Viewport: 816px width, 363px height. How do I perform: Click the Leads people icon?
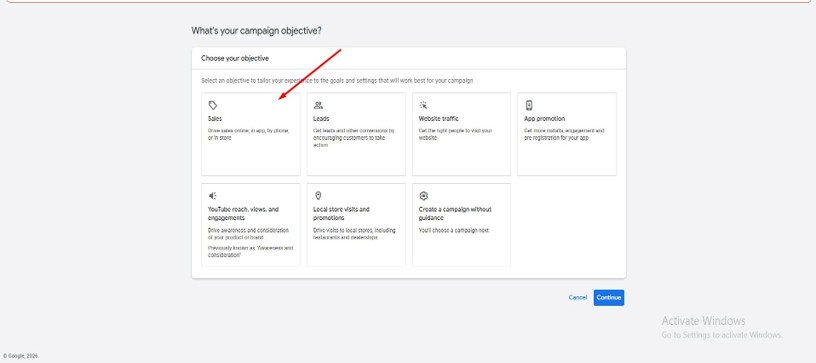[318, 105]
